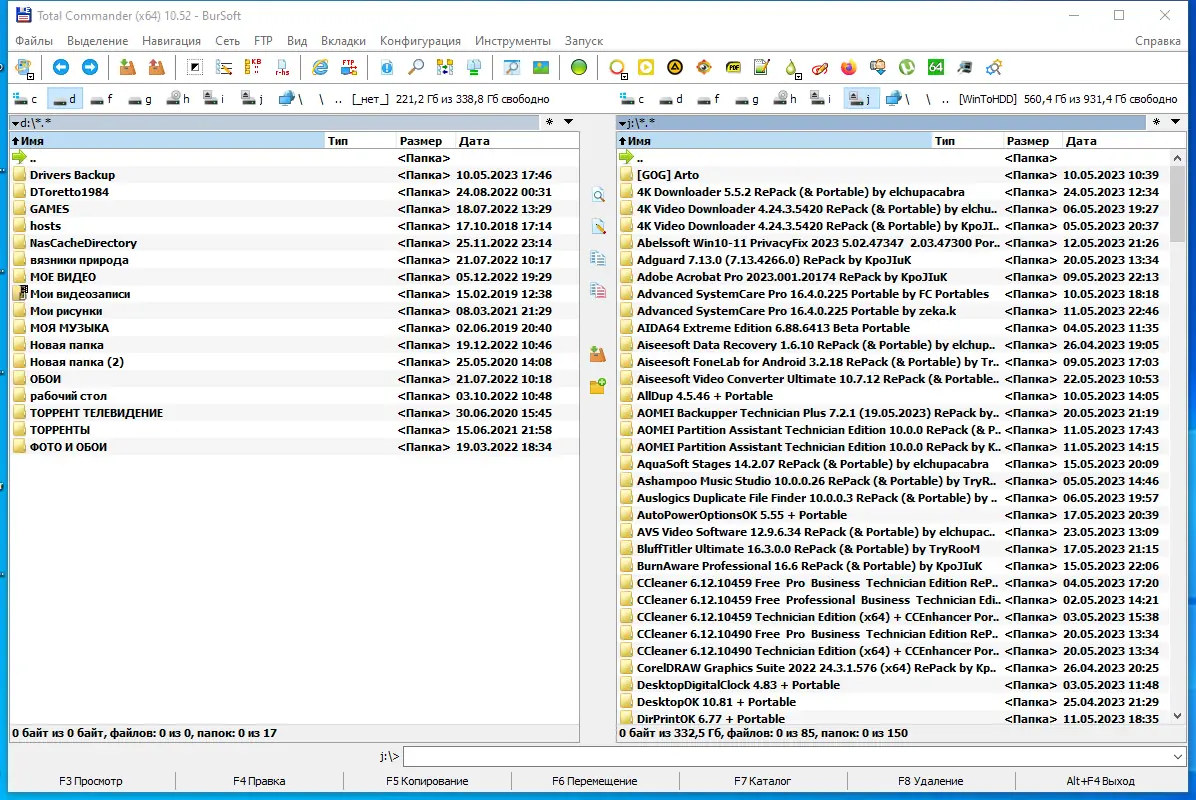Click the F6 Перемещение button
This screenshot has width=1196, height=800.
point(595,781)
